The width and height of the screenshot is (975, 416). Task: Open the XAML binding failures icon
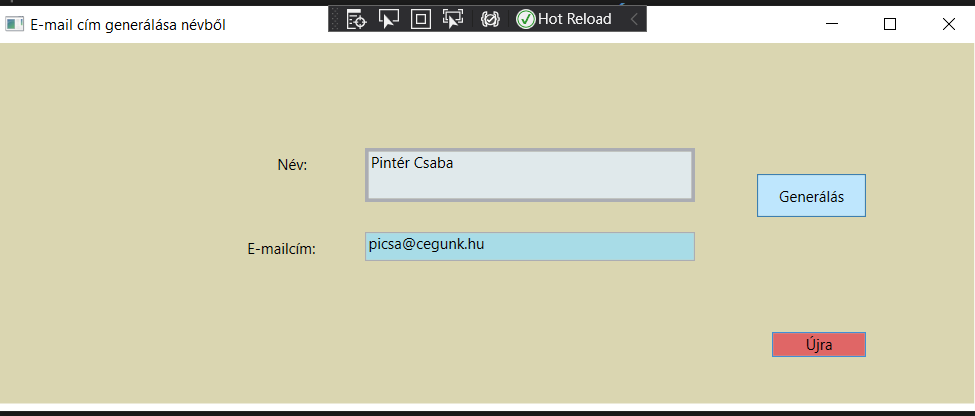(490, 18)
